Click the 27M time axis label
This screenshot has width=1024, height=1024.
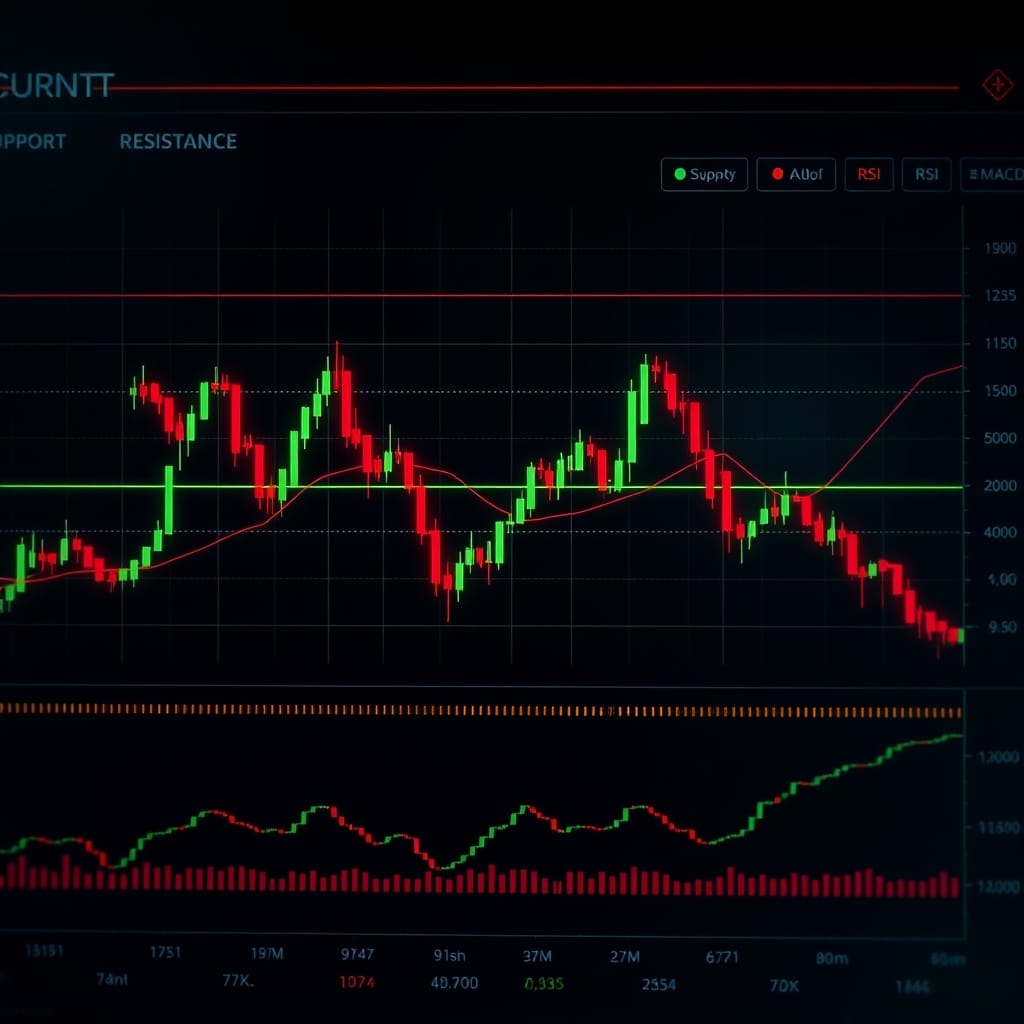(x=624, y=957)
